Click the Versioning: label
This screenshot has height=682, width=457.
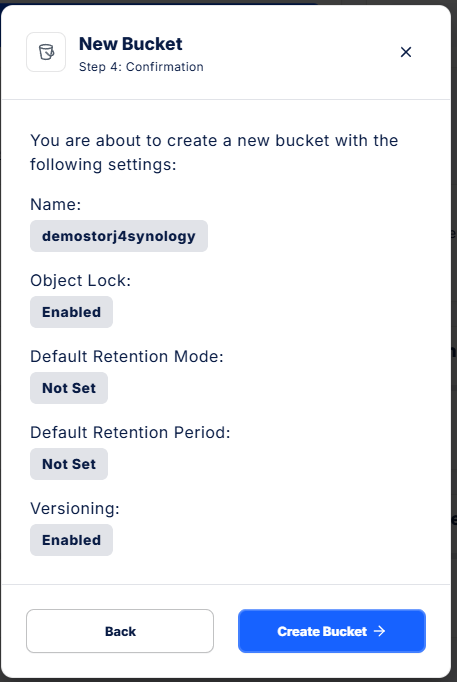click(75, 508)
